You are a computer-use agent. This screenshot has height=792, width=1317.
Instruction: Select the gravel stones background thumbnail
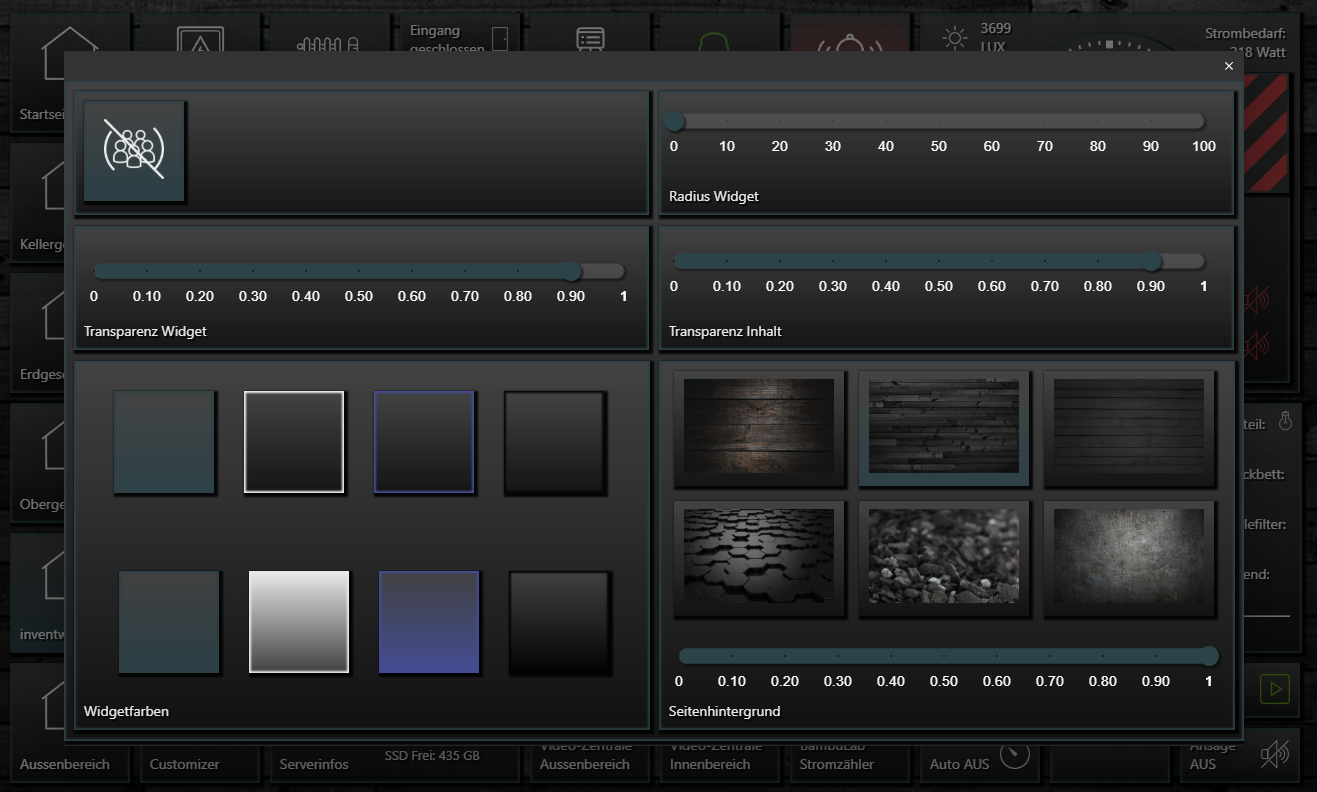[x=944, y=555]
